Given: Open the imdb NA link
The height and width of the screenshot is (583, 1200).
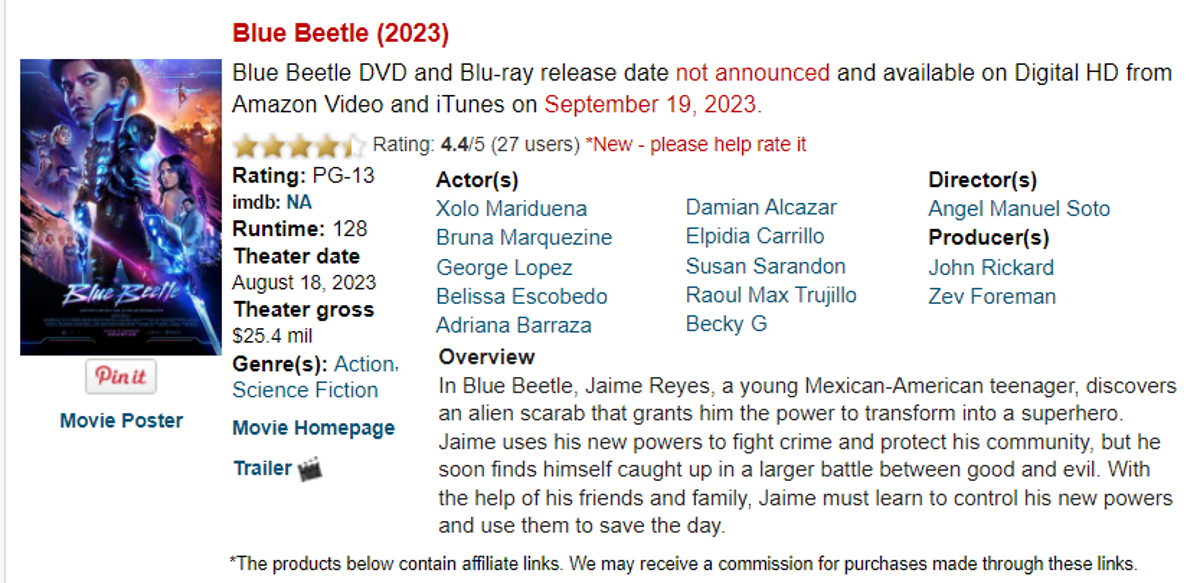Looking at the screenshot, I should 299,202.
